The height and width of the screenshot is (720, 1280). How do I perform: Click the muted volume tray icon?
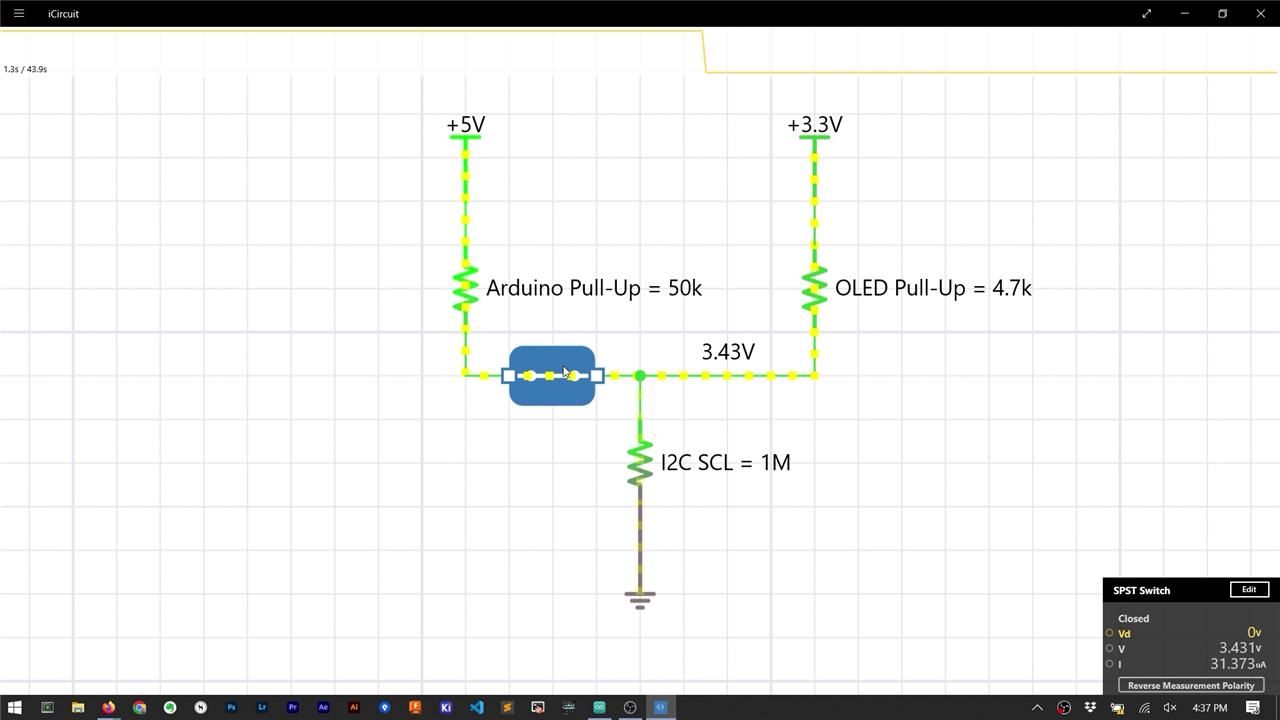(1170, 708)
